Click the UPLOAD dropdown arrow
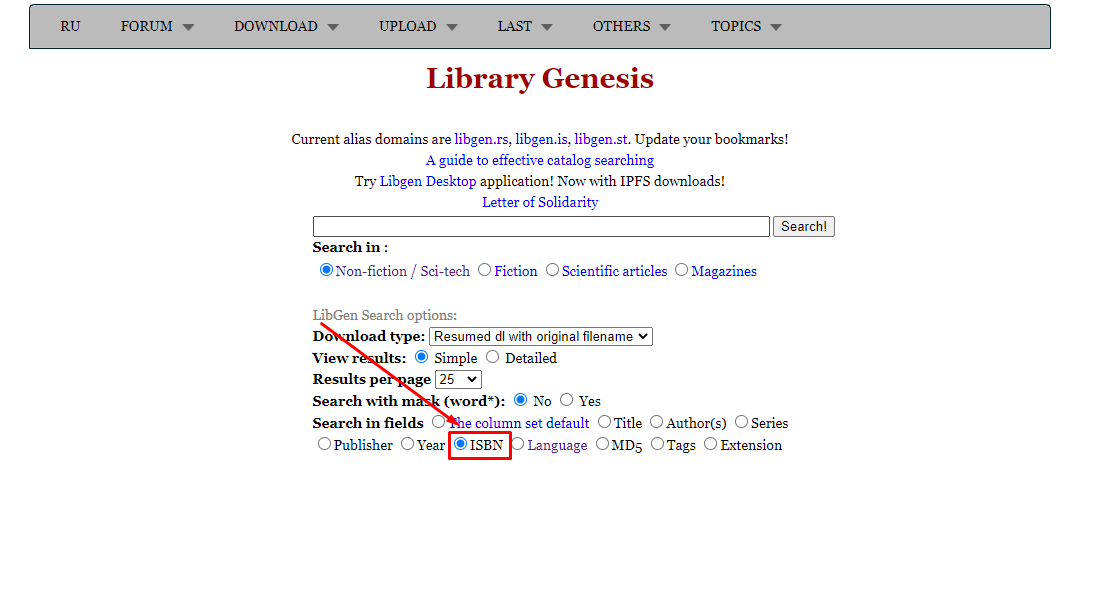This screenshot has height=592, width=1107. (452, 28)
